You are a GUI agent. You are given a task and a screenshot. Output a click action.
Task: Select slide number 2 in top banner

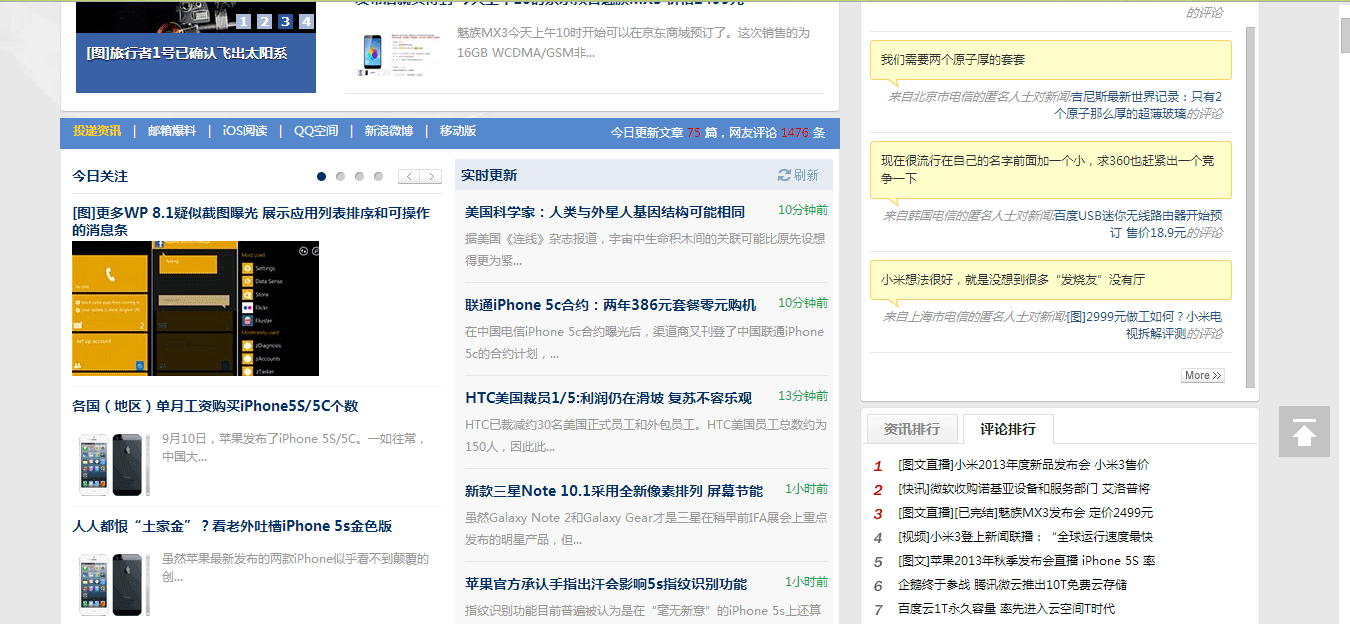264,22
